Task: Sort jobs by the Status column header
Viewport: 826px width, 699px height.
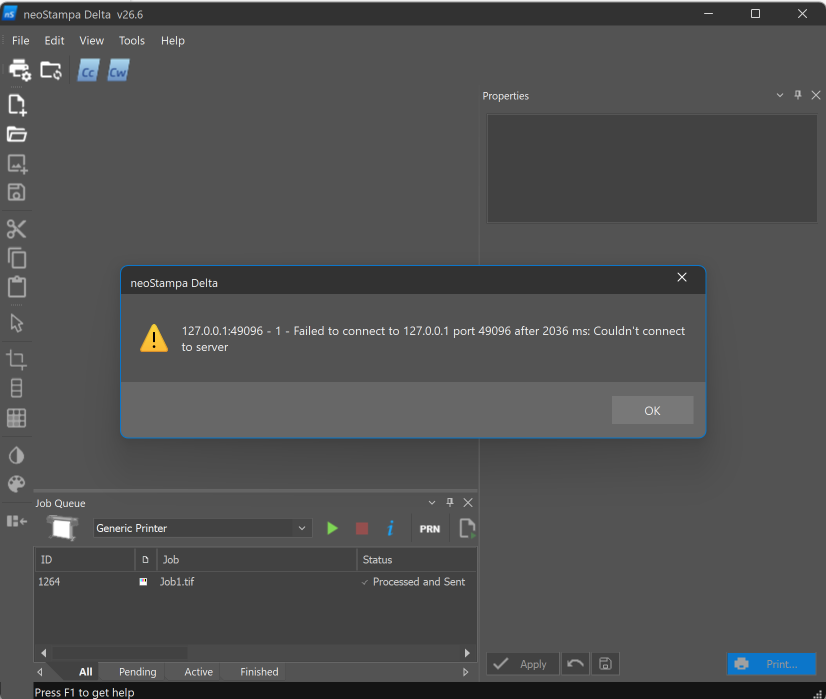Action: point(417,559)
